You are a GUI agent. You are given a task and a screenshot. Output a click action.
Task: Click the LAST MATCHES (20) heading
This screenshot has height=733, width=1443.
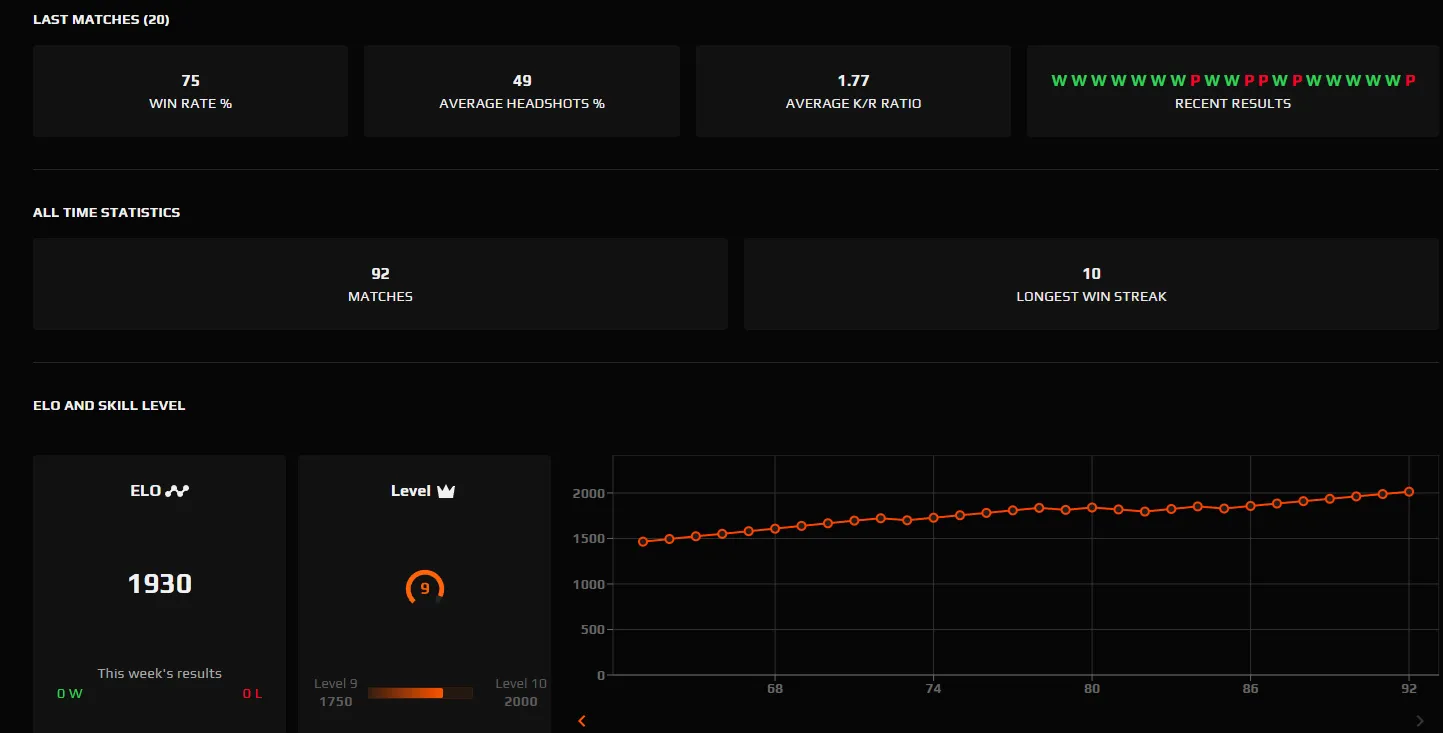pos(100,19)
